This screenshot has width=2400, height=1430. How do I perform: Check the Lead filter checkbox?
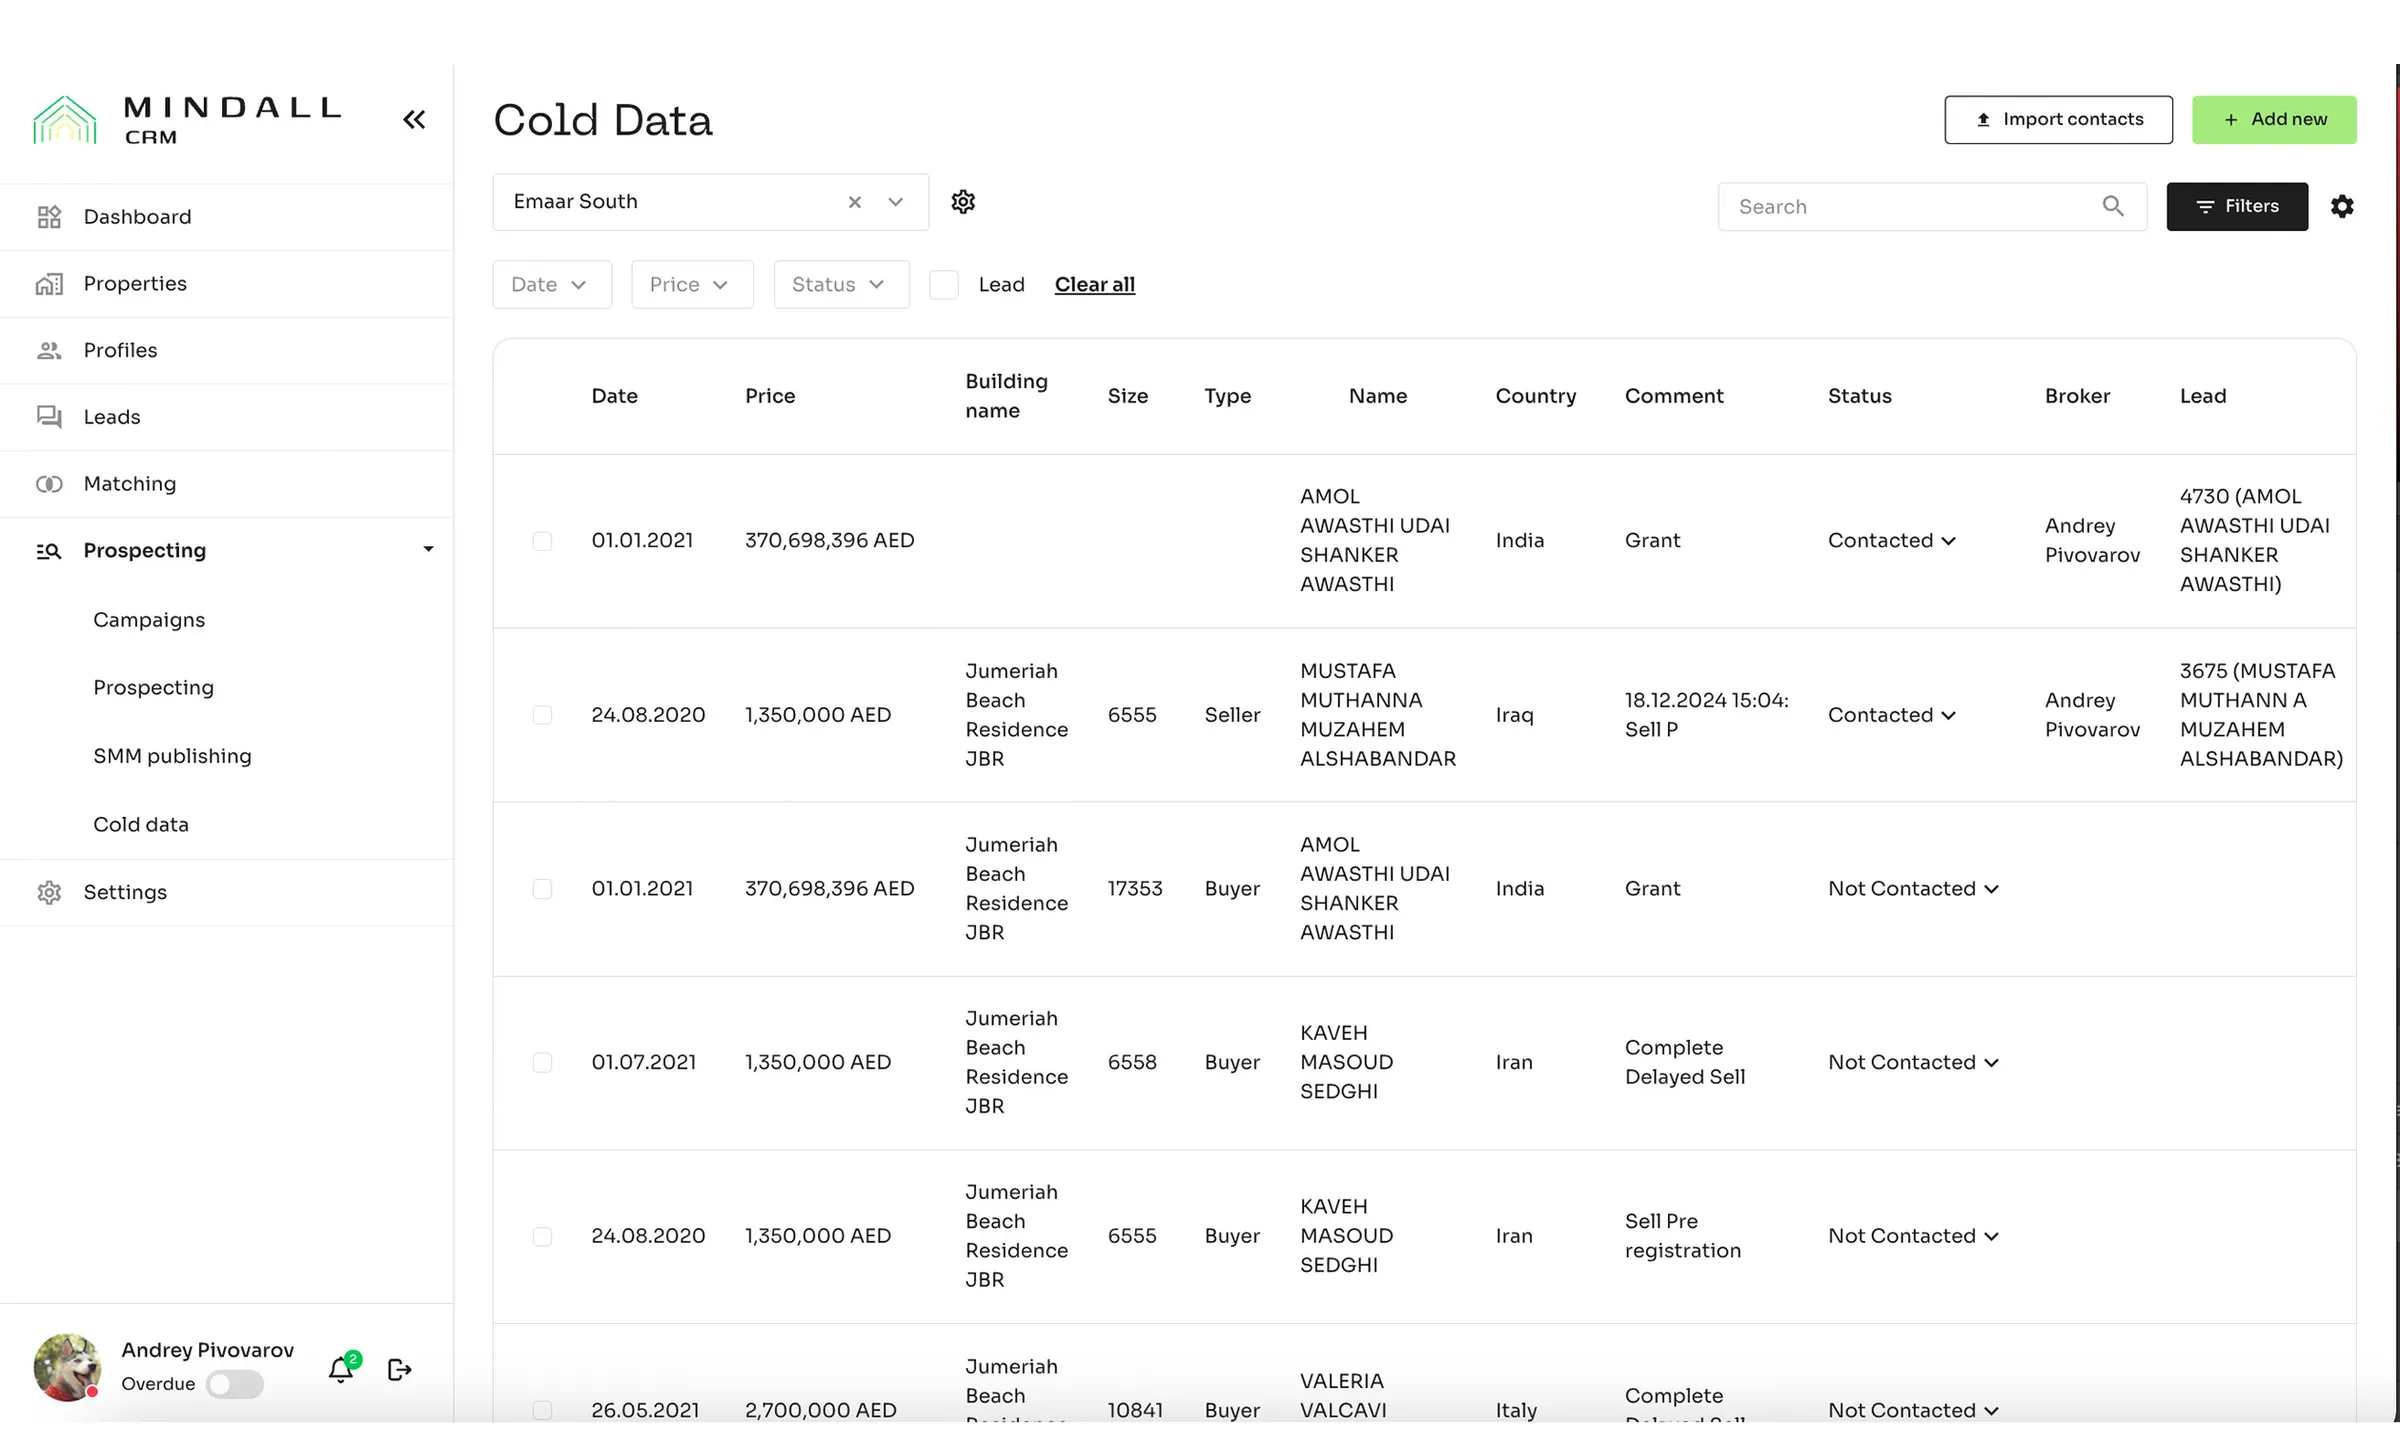tap(944, 285)
